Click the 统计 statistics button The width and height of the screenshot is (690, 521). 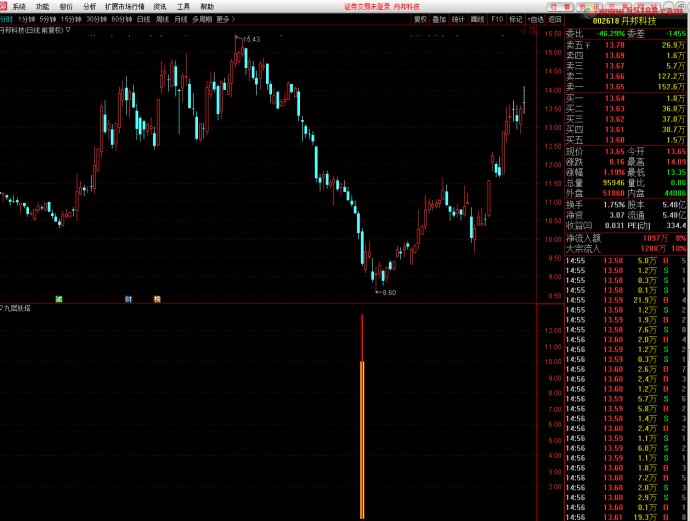458,19
